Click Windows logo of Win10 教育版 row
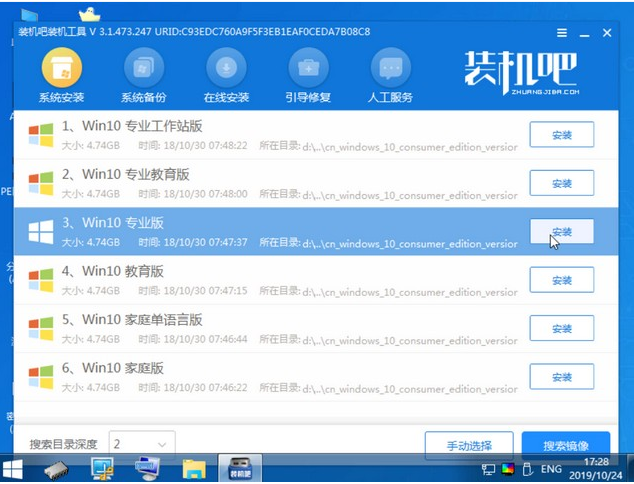This screenshot has width=634, height=484. (x=41, y=280)
